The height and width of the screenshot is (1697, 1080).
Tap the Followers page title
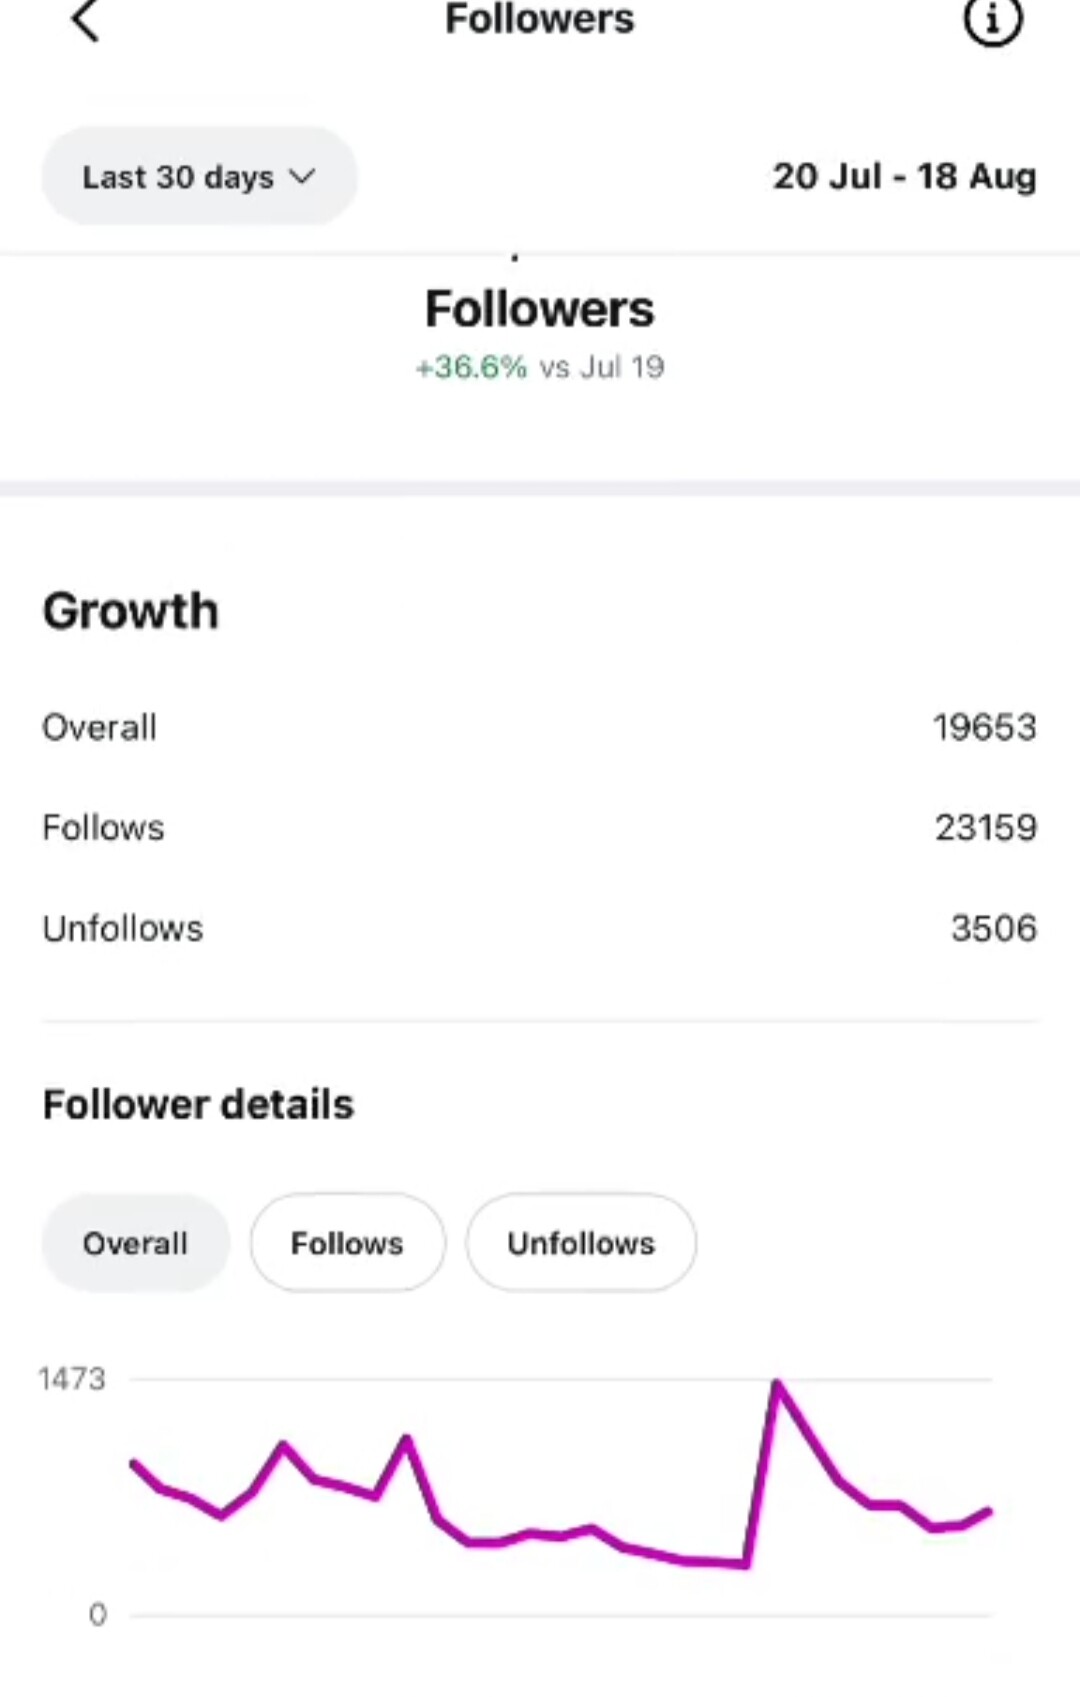pos(539,20)
